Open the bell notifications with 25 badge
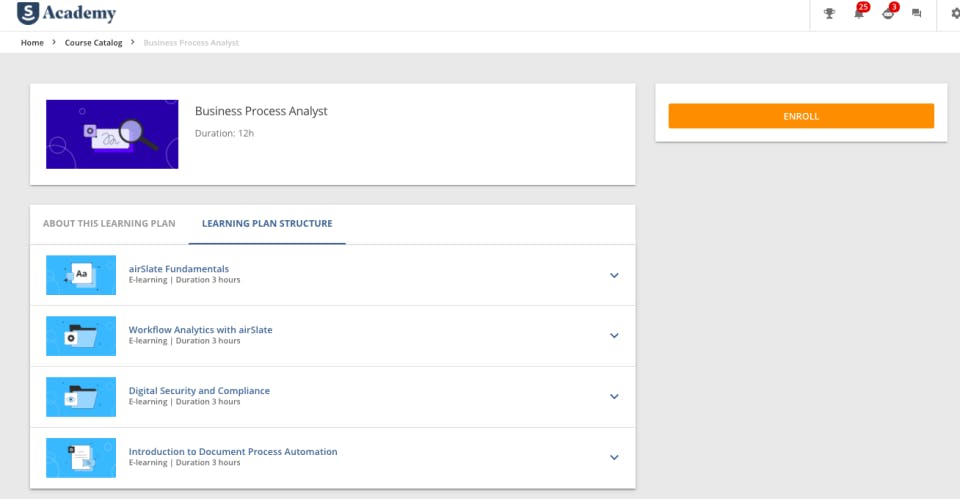 [x=858, y=14]
